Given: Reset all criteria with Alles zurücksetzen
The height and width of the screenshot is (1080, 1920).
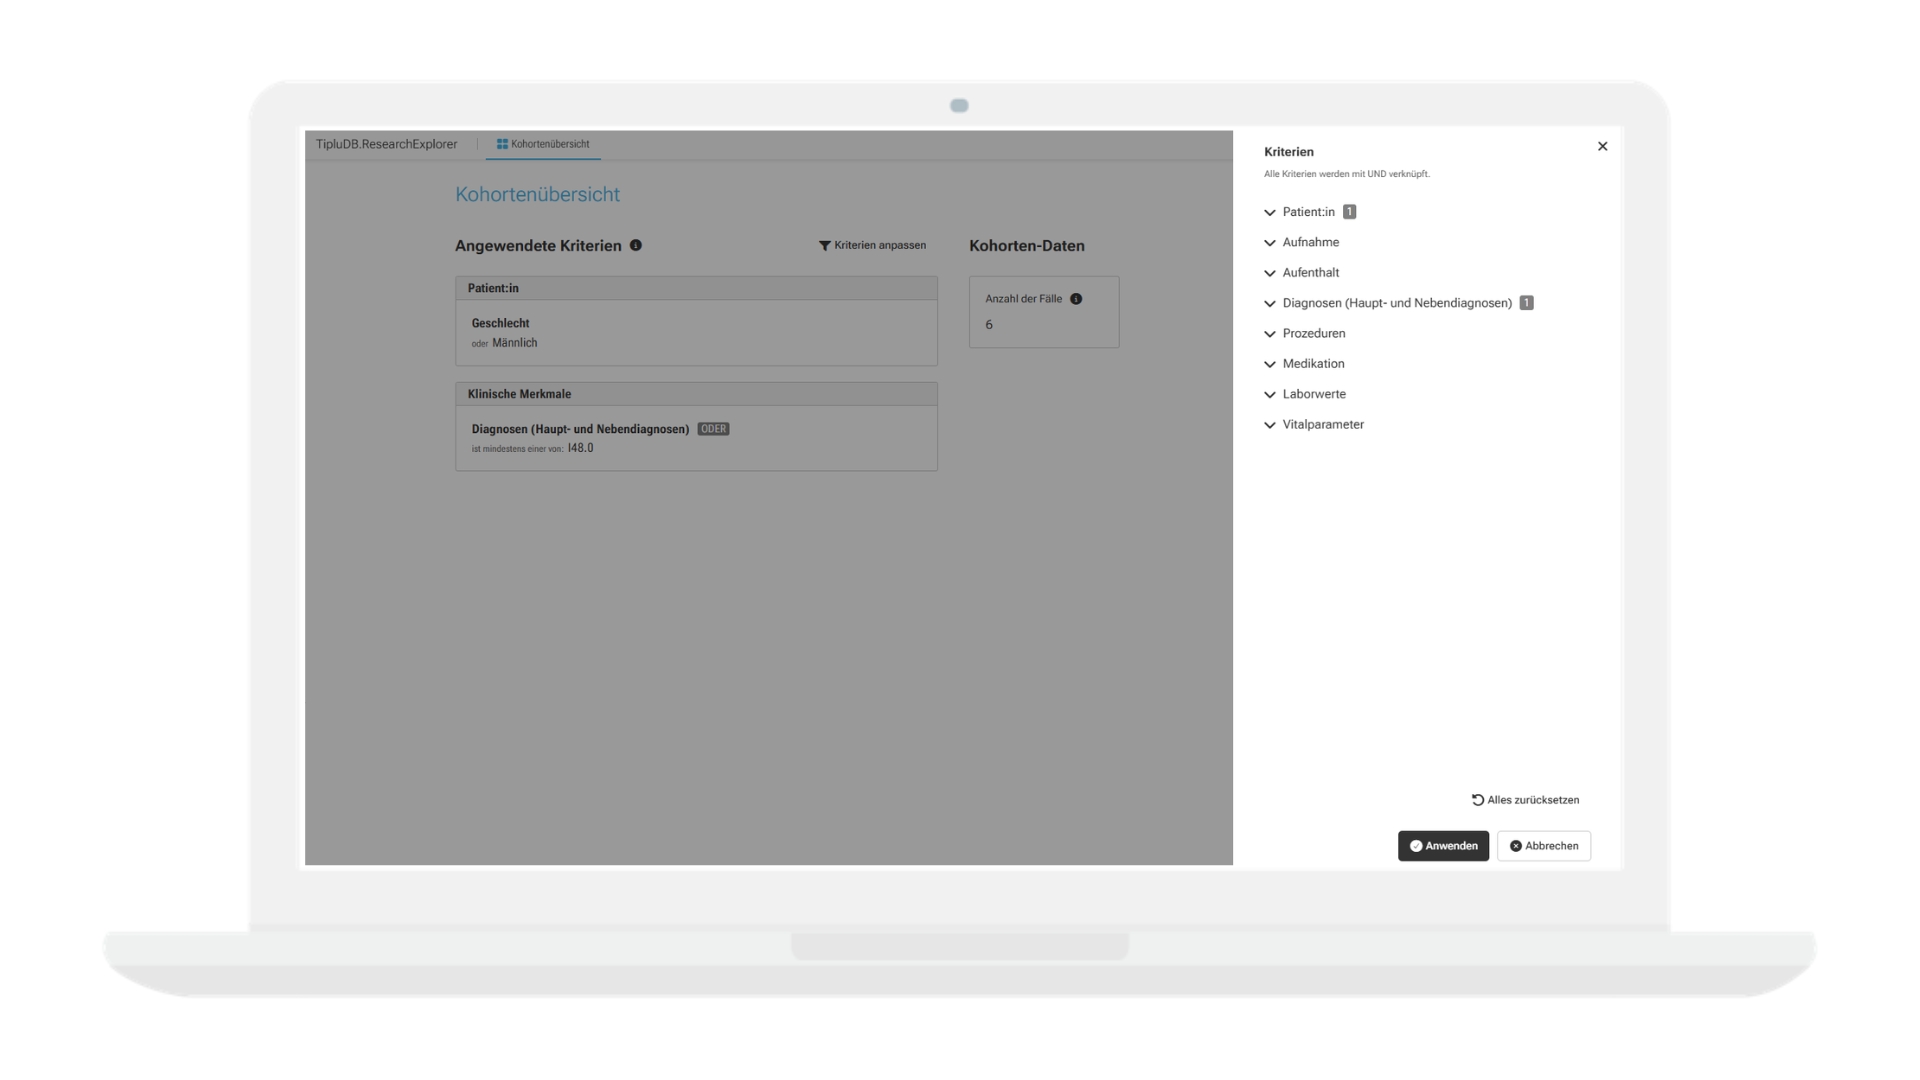Looking at the screenshot, I should pos(1525,800).
